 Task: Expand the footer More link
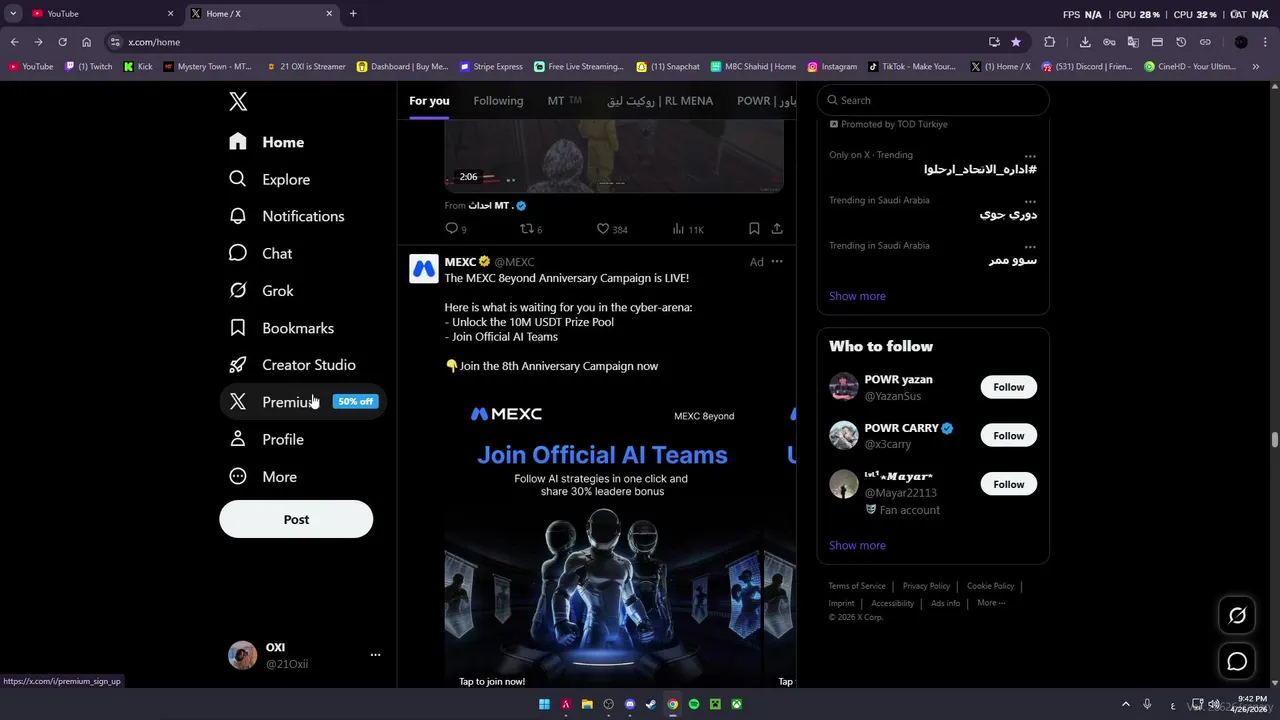point(991,603)
